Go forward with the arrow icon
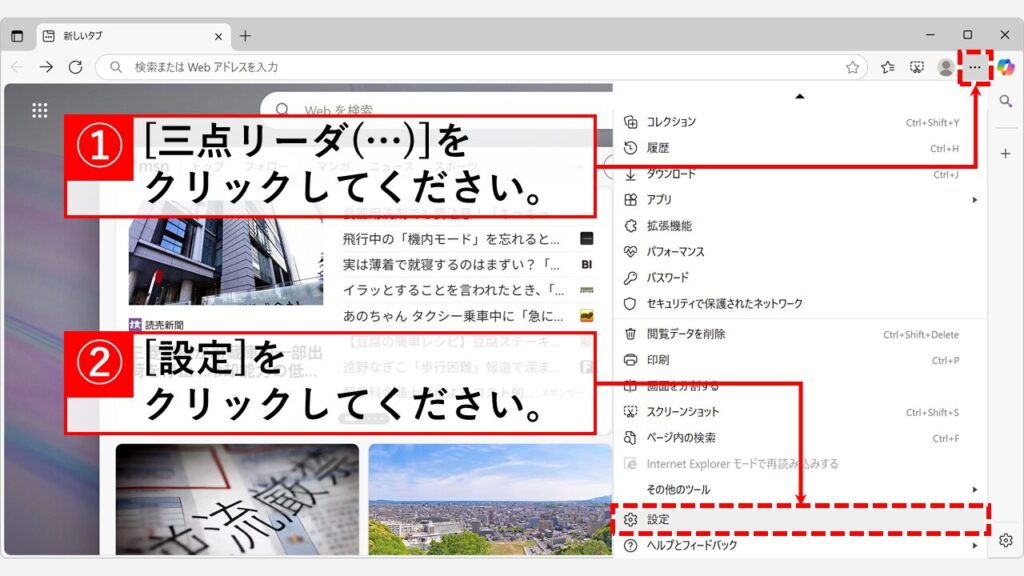The height and width of the screenshot is (576, 1024). 46,67
